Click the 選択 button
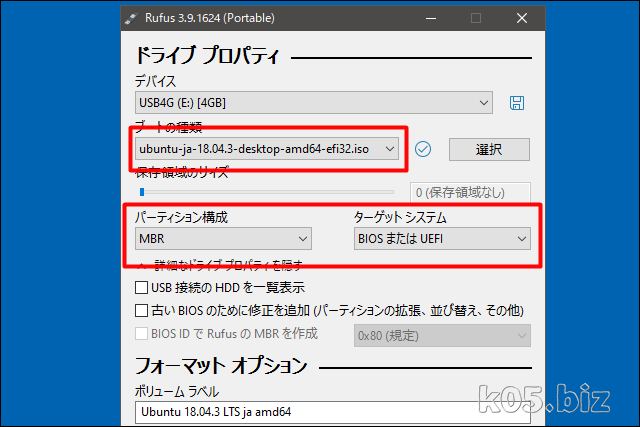This screenshot has height=427, width=640. [x=489, y=149]
